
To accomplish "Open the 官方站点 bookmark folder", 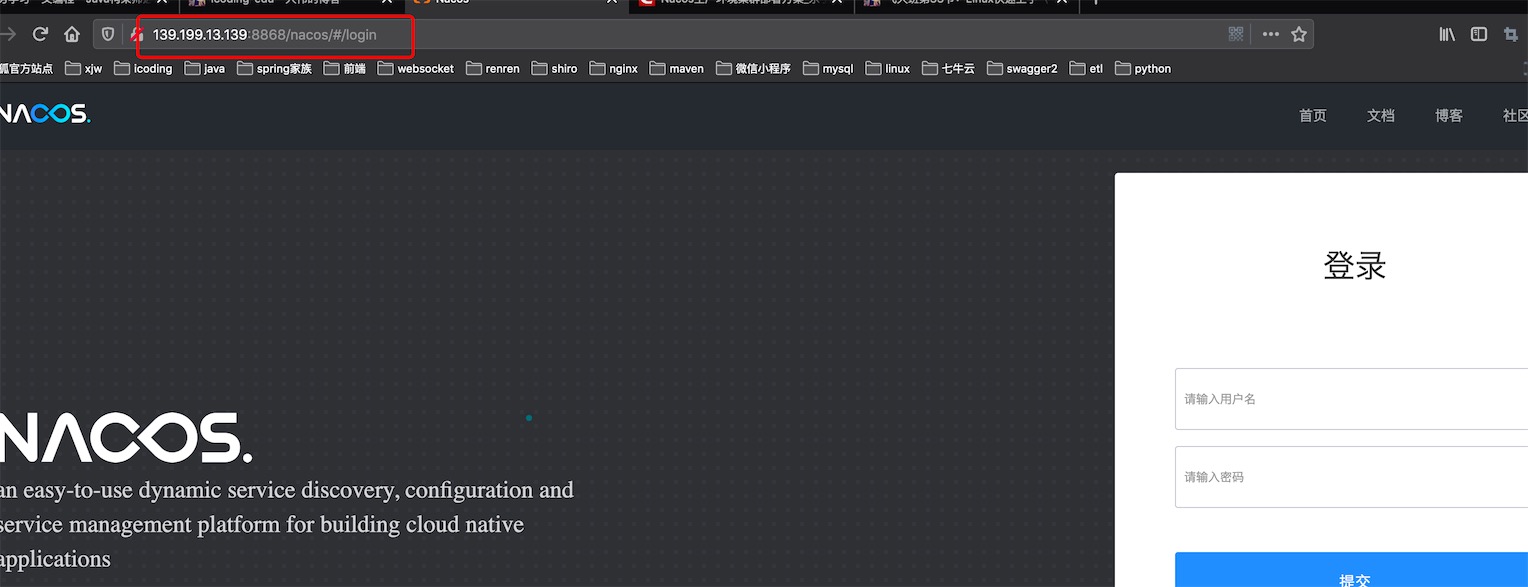I will coord(26,69).
